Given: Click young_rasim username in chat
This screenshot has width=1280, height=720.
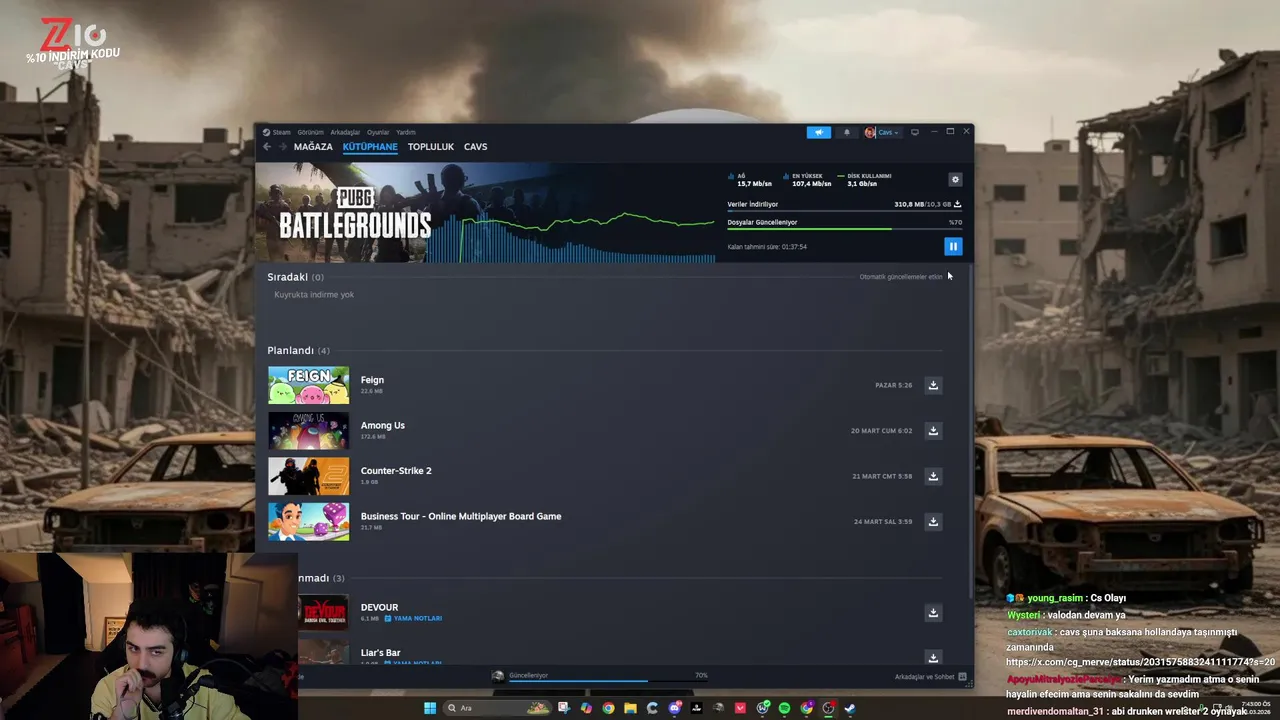Looking at the screenshot, I should click(x=1055, y=598).
